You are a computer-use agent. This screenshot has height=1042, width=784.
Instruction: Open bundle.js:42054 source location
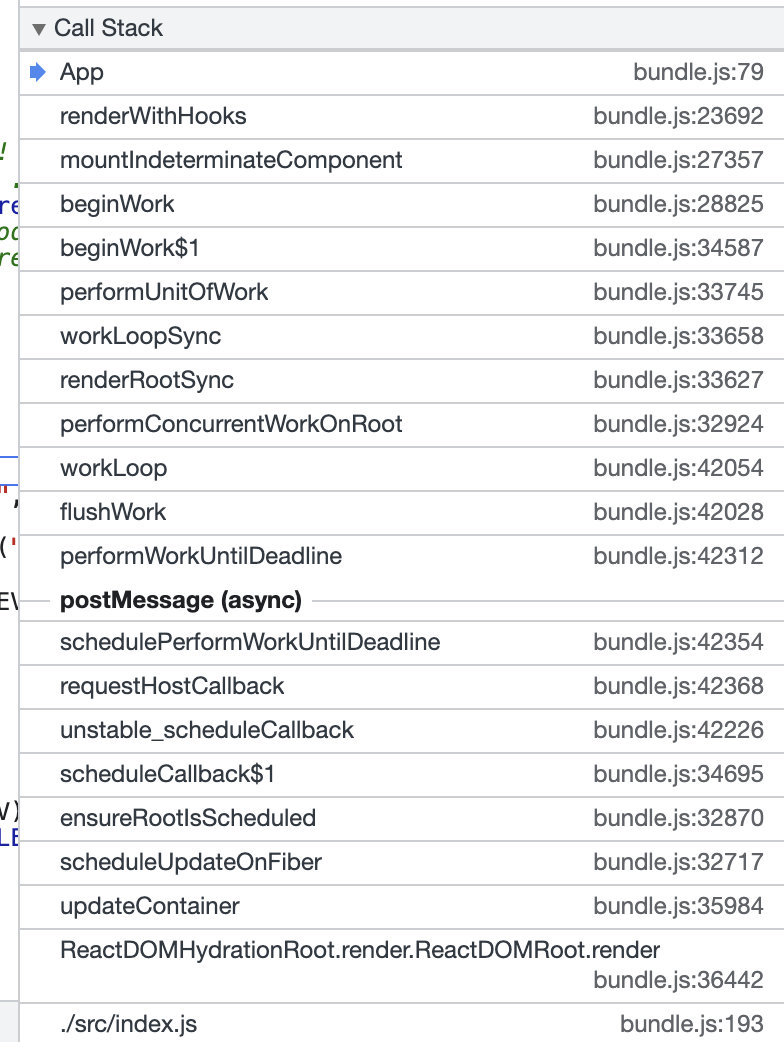click(x=678, y=468)
